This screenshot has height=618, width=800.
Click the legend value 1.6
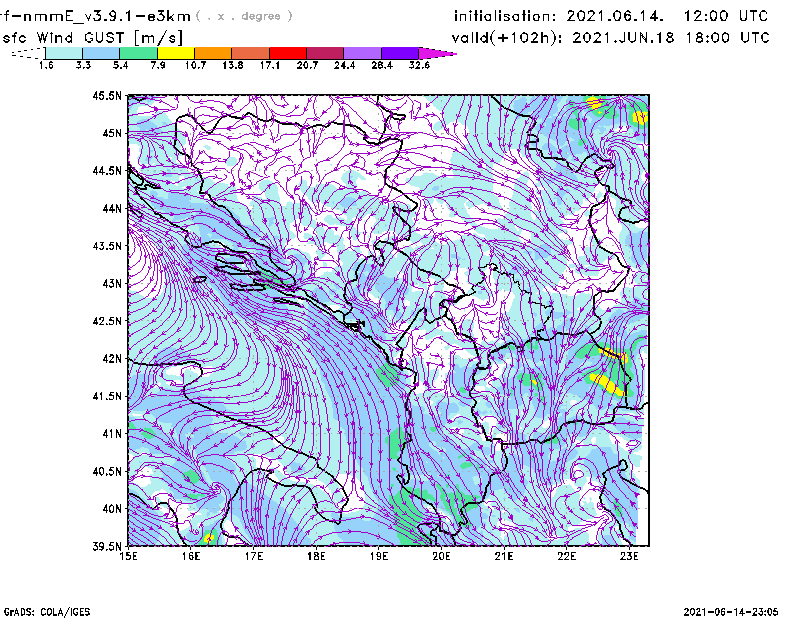pos(46,65)
